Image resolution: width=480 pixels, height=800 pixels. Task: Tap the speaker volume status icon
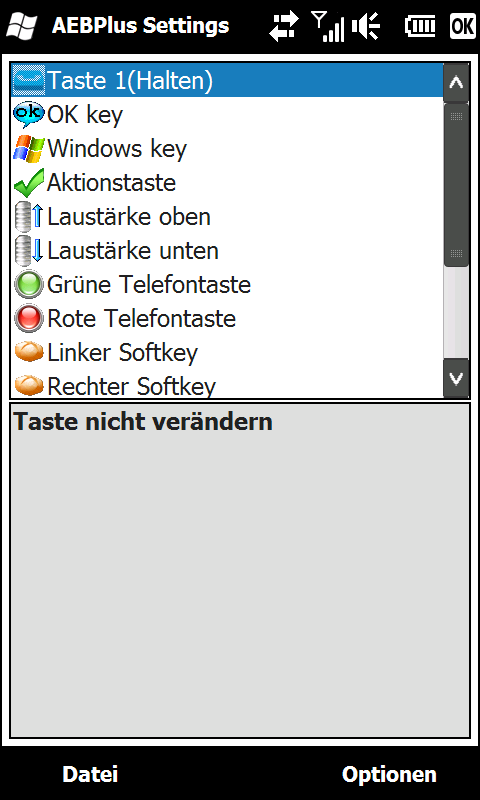pos(366,26)
